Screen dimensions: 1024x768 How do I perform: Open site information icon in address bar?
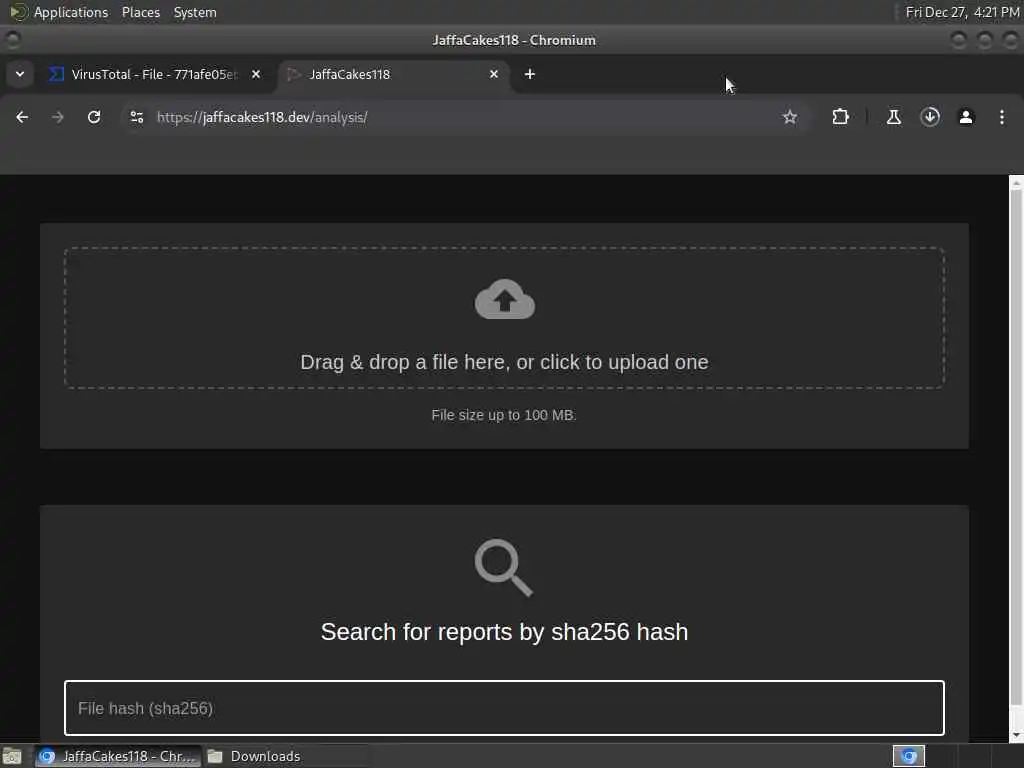(136, 117)
